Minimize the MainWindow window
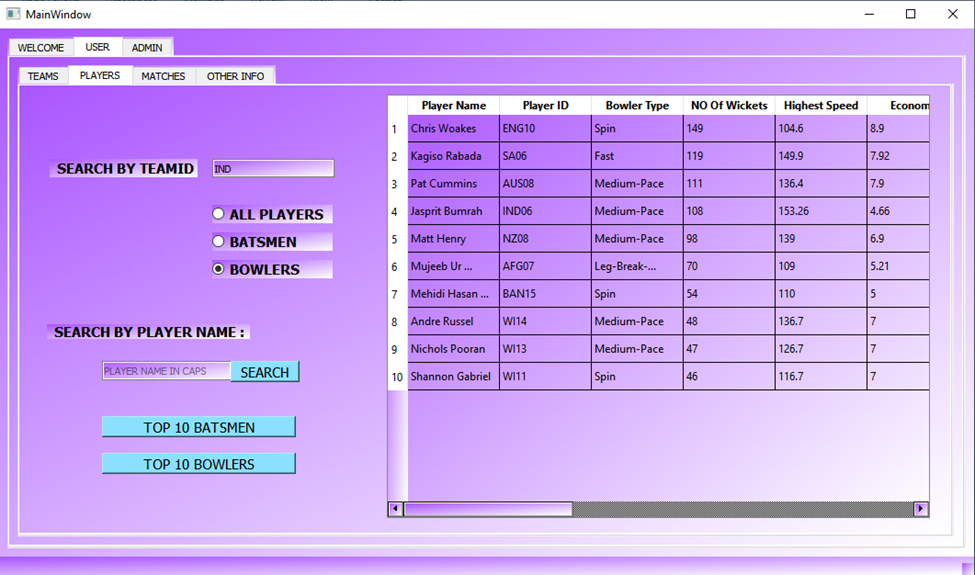 [x=869, y=14]
